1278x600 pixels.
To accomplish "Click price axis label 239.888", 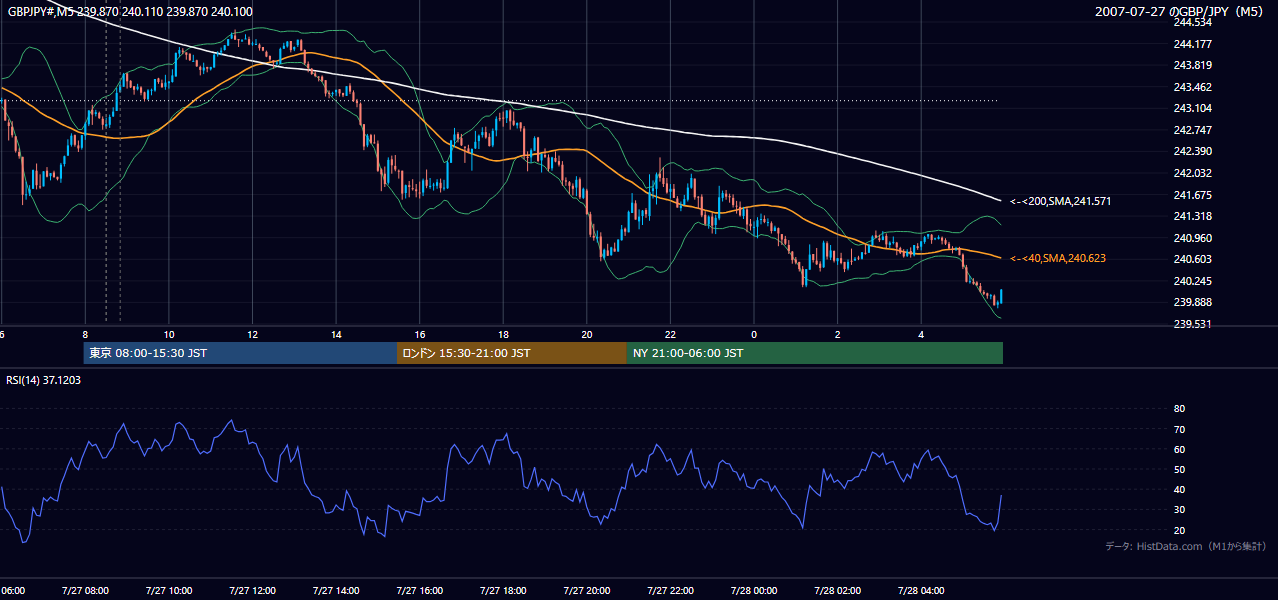I will click(x=1193, y=302).
